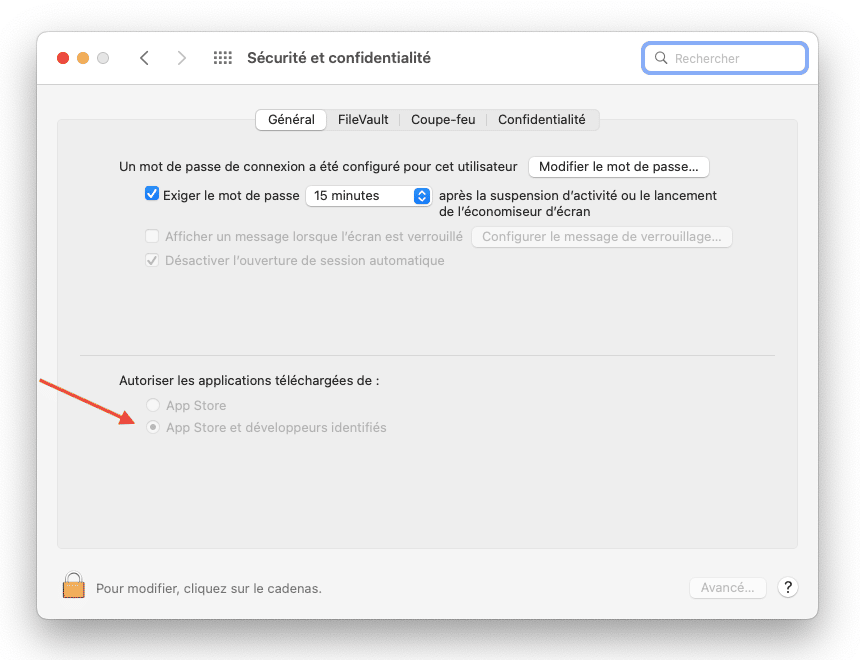This screenshot has width=860, height=660.
Task: Close the window with the red button
Action: (x=63, y=58)
